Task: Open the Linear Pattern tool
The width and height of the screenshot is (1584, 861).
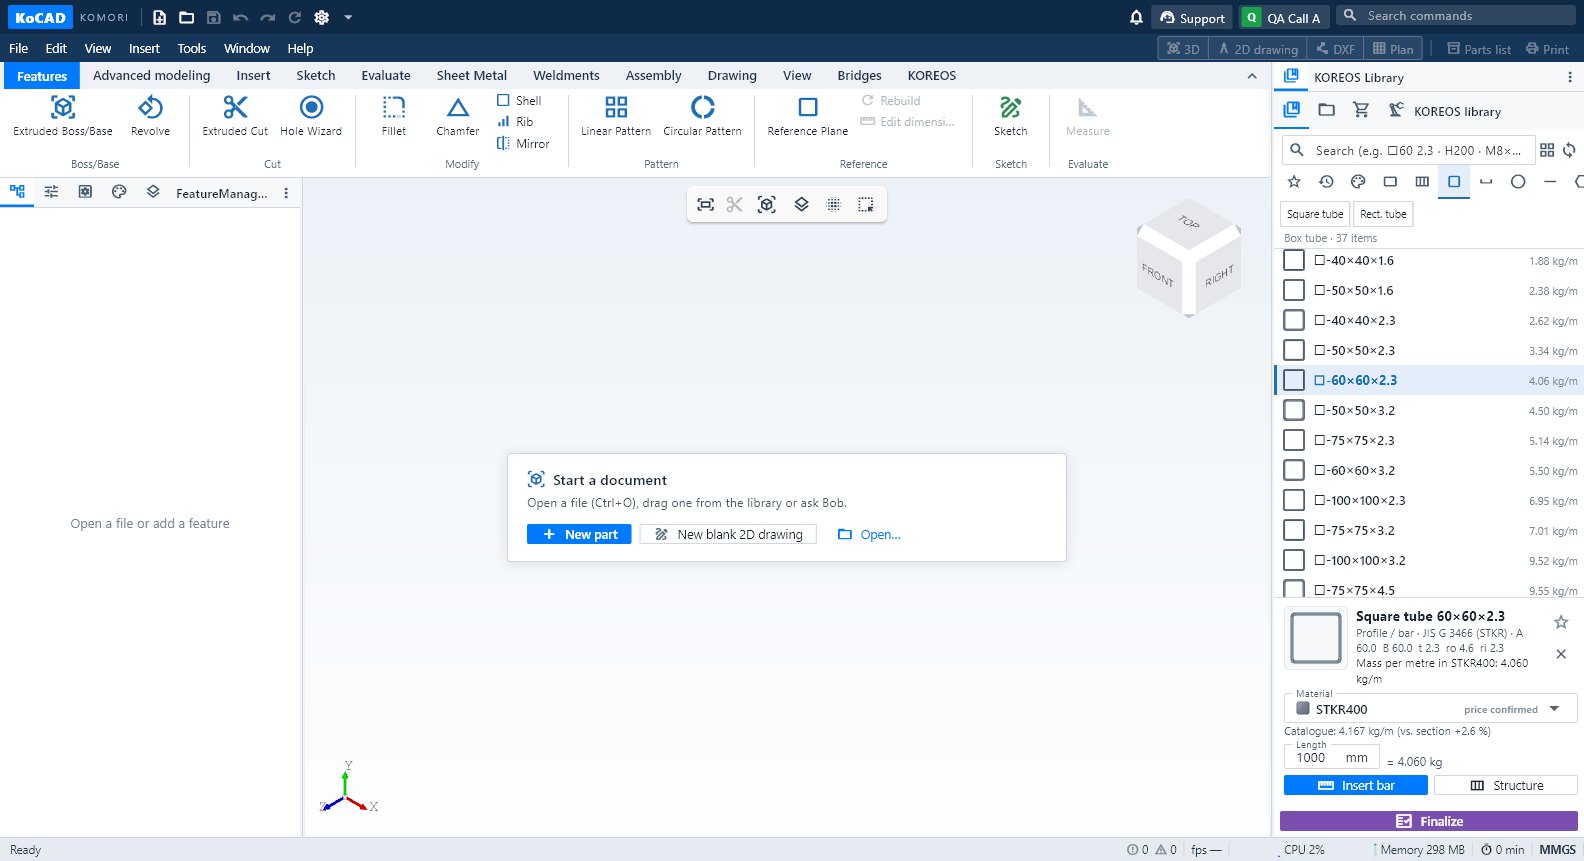Action: (x=616, y=116)
